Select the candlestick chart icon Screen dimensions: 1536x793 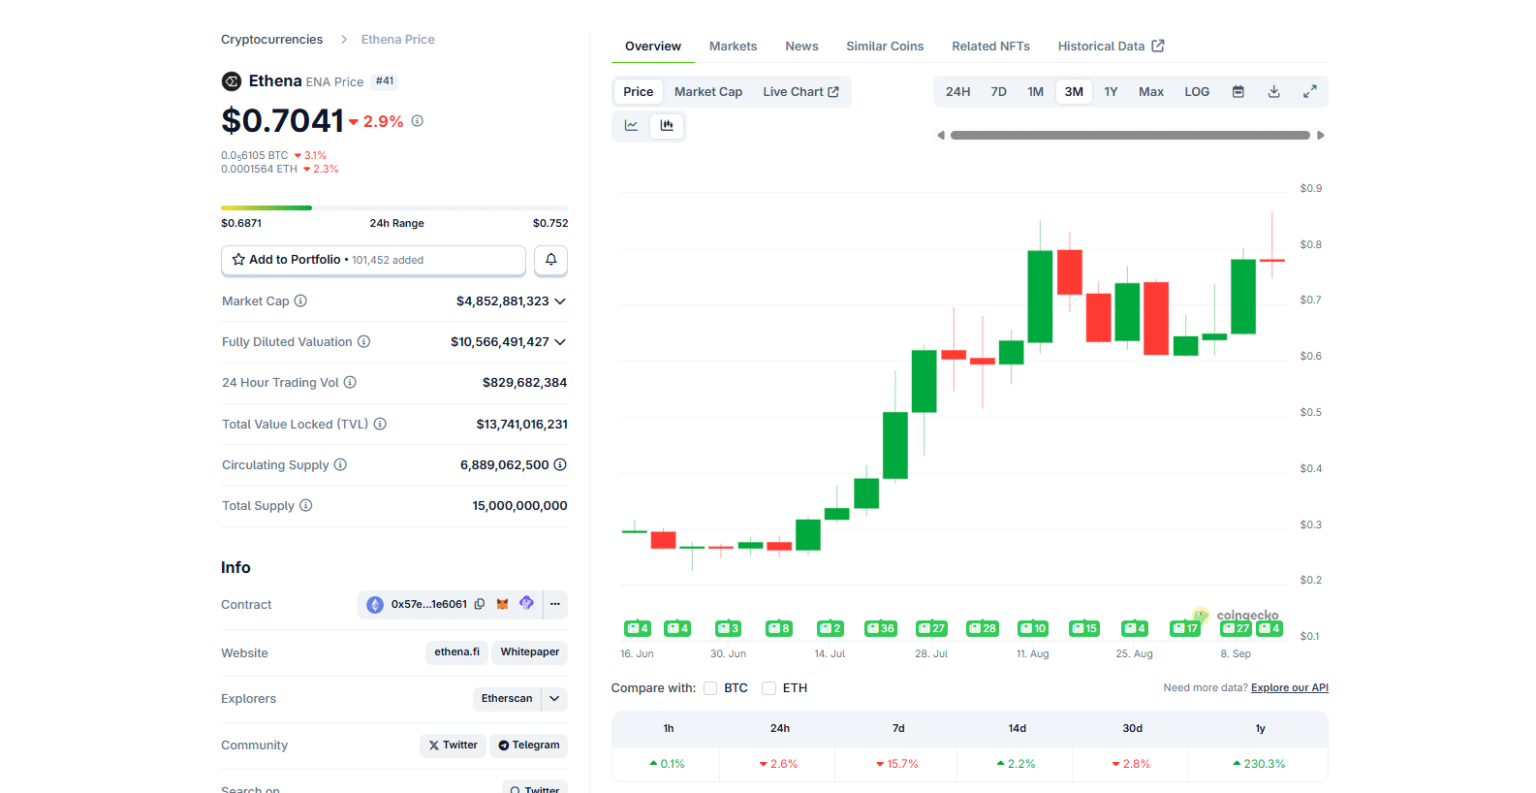pyautogui.click(x=667, y=125)
